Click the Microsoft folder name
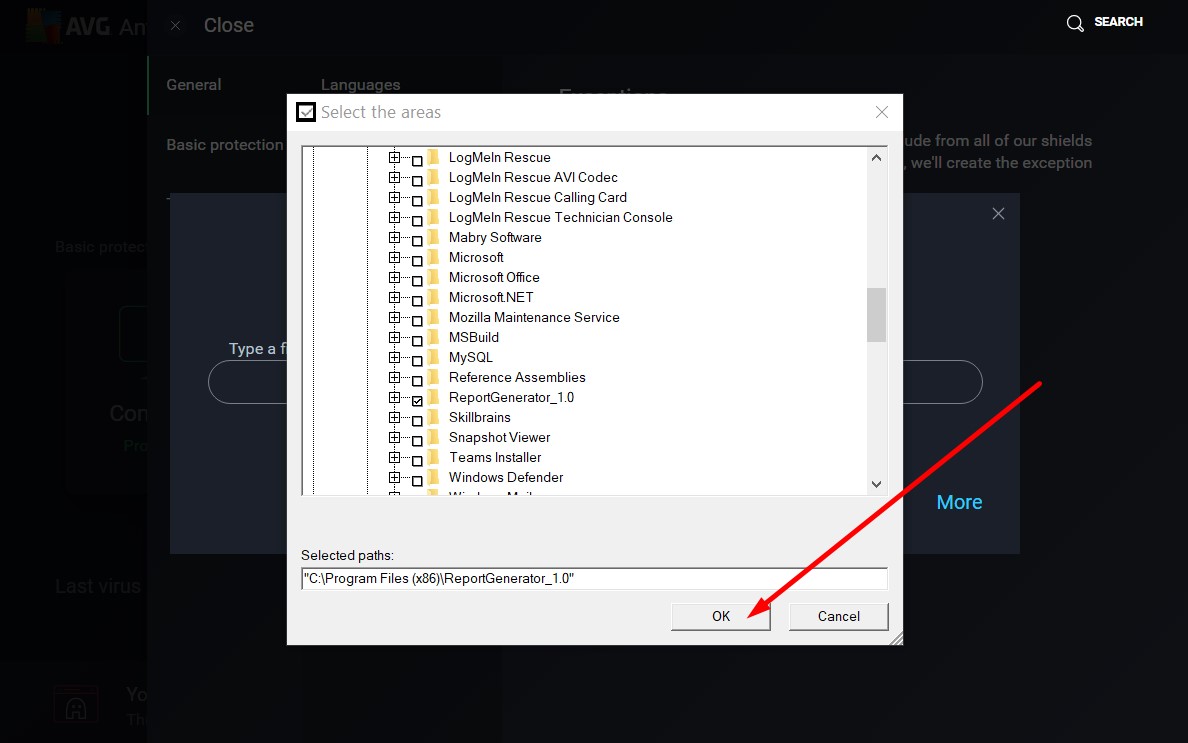 (476, 258)
